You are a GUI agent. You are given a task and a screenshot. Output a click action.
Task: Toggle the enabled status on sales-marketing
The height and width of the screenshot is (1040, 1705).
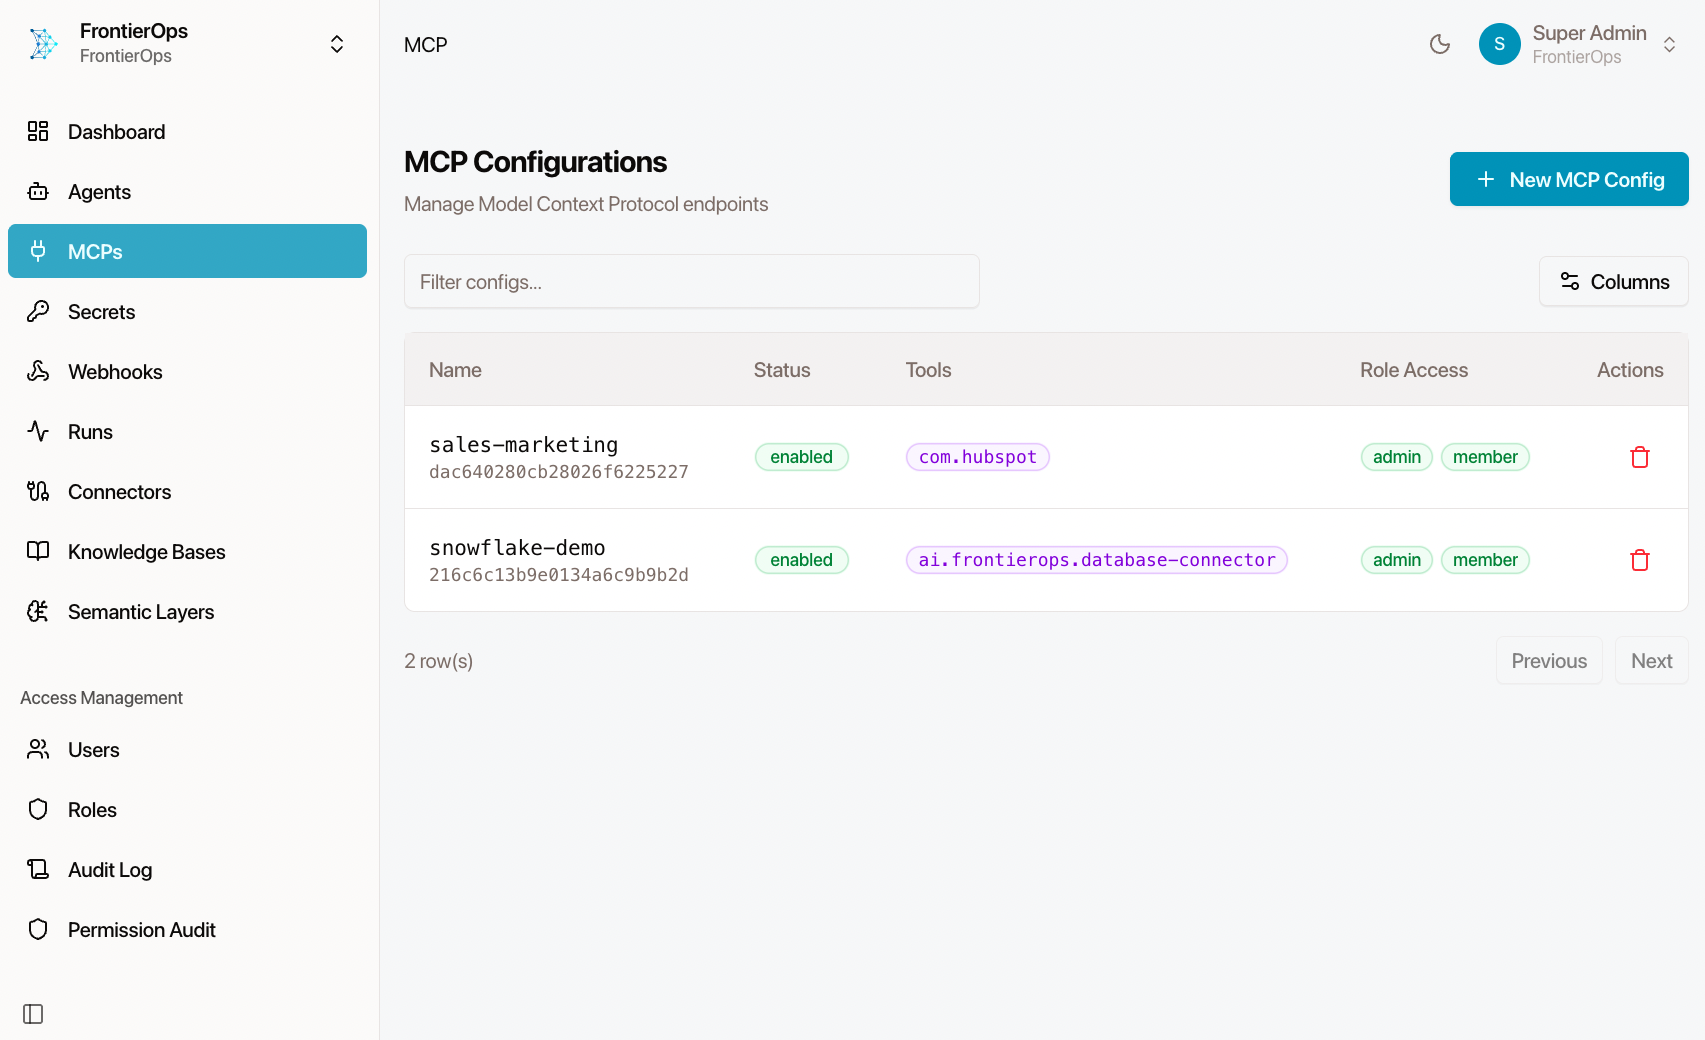click(801, 456)
